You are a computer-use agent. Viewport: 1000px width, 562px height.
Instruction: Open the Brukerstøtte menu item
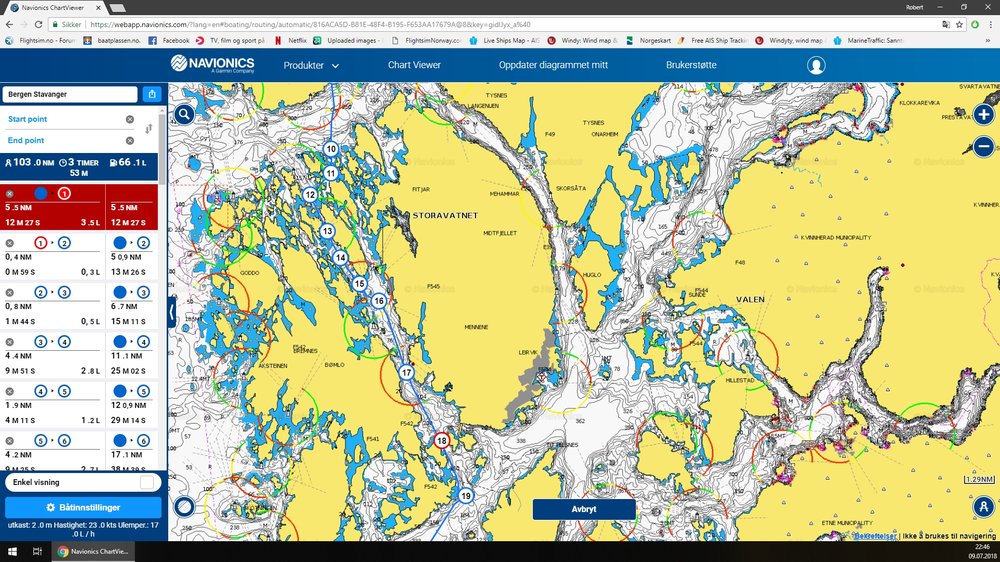pos(691,65)
